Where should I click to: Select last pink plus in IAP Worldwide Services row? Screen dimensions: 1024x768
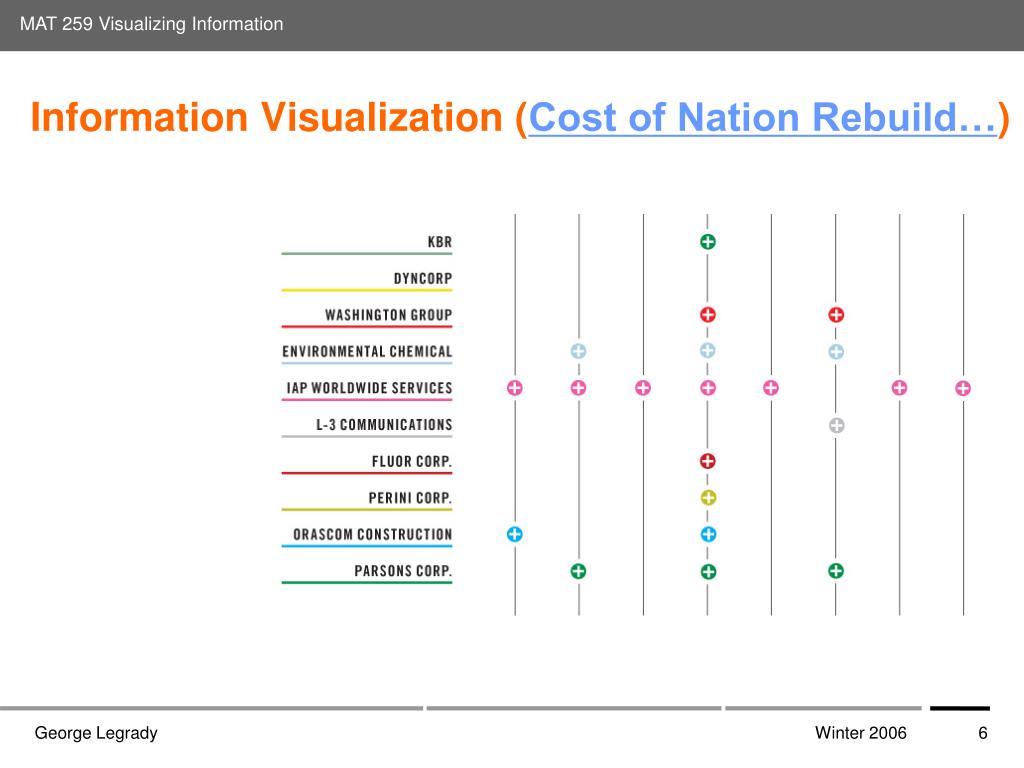click(963, 389)
